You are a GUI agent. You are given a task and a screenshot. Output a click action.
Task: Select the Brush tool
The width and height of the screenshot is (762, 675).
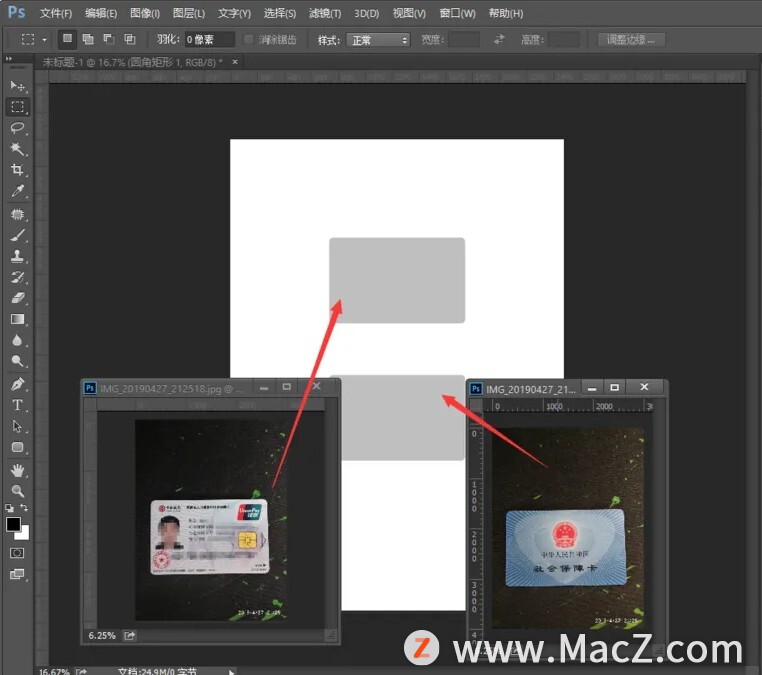(17, 235)
